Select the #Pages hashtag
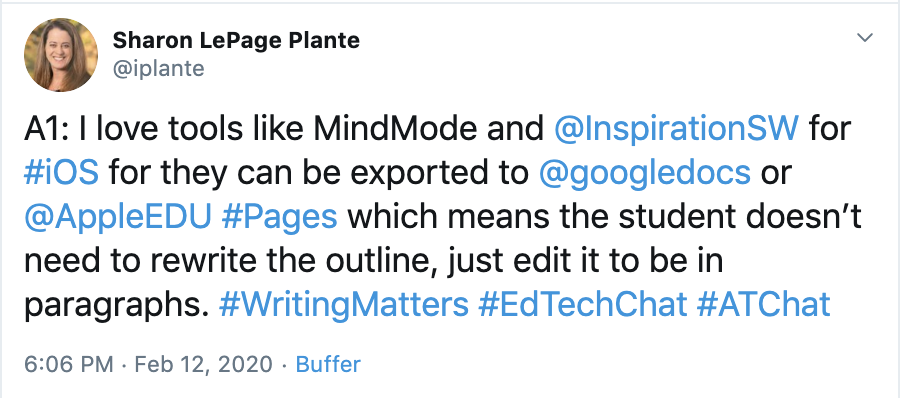The width and height of the screenshot is (902, 398). click(279, 217)
